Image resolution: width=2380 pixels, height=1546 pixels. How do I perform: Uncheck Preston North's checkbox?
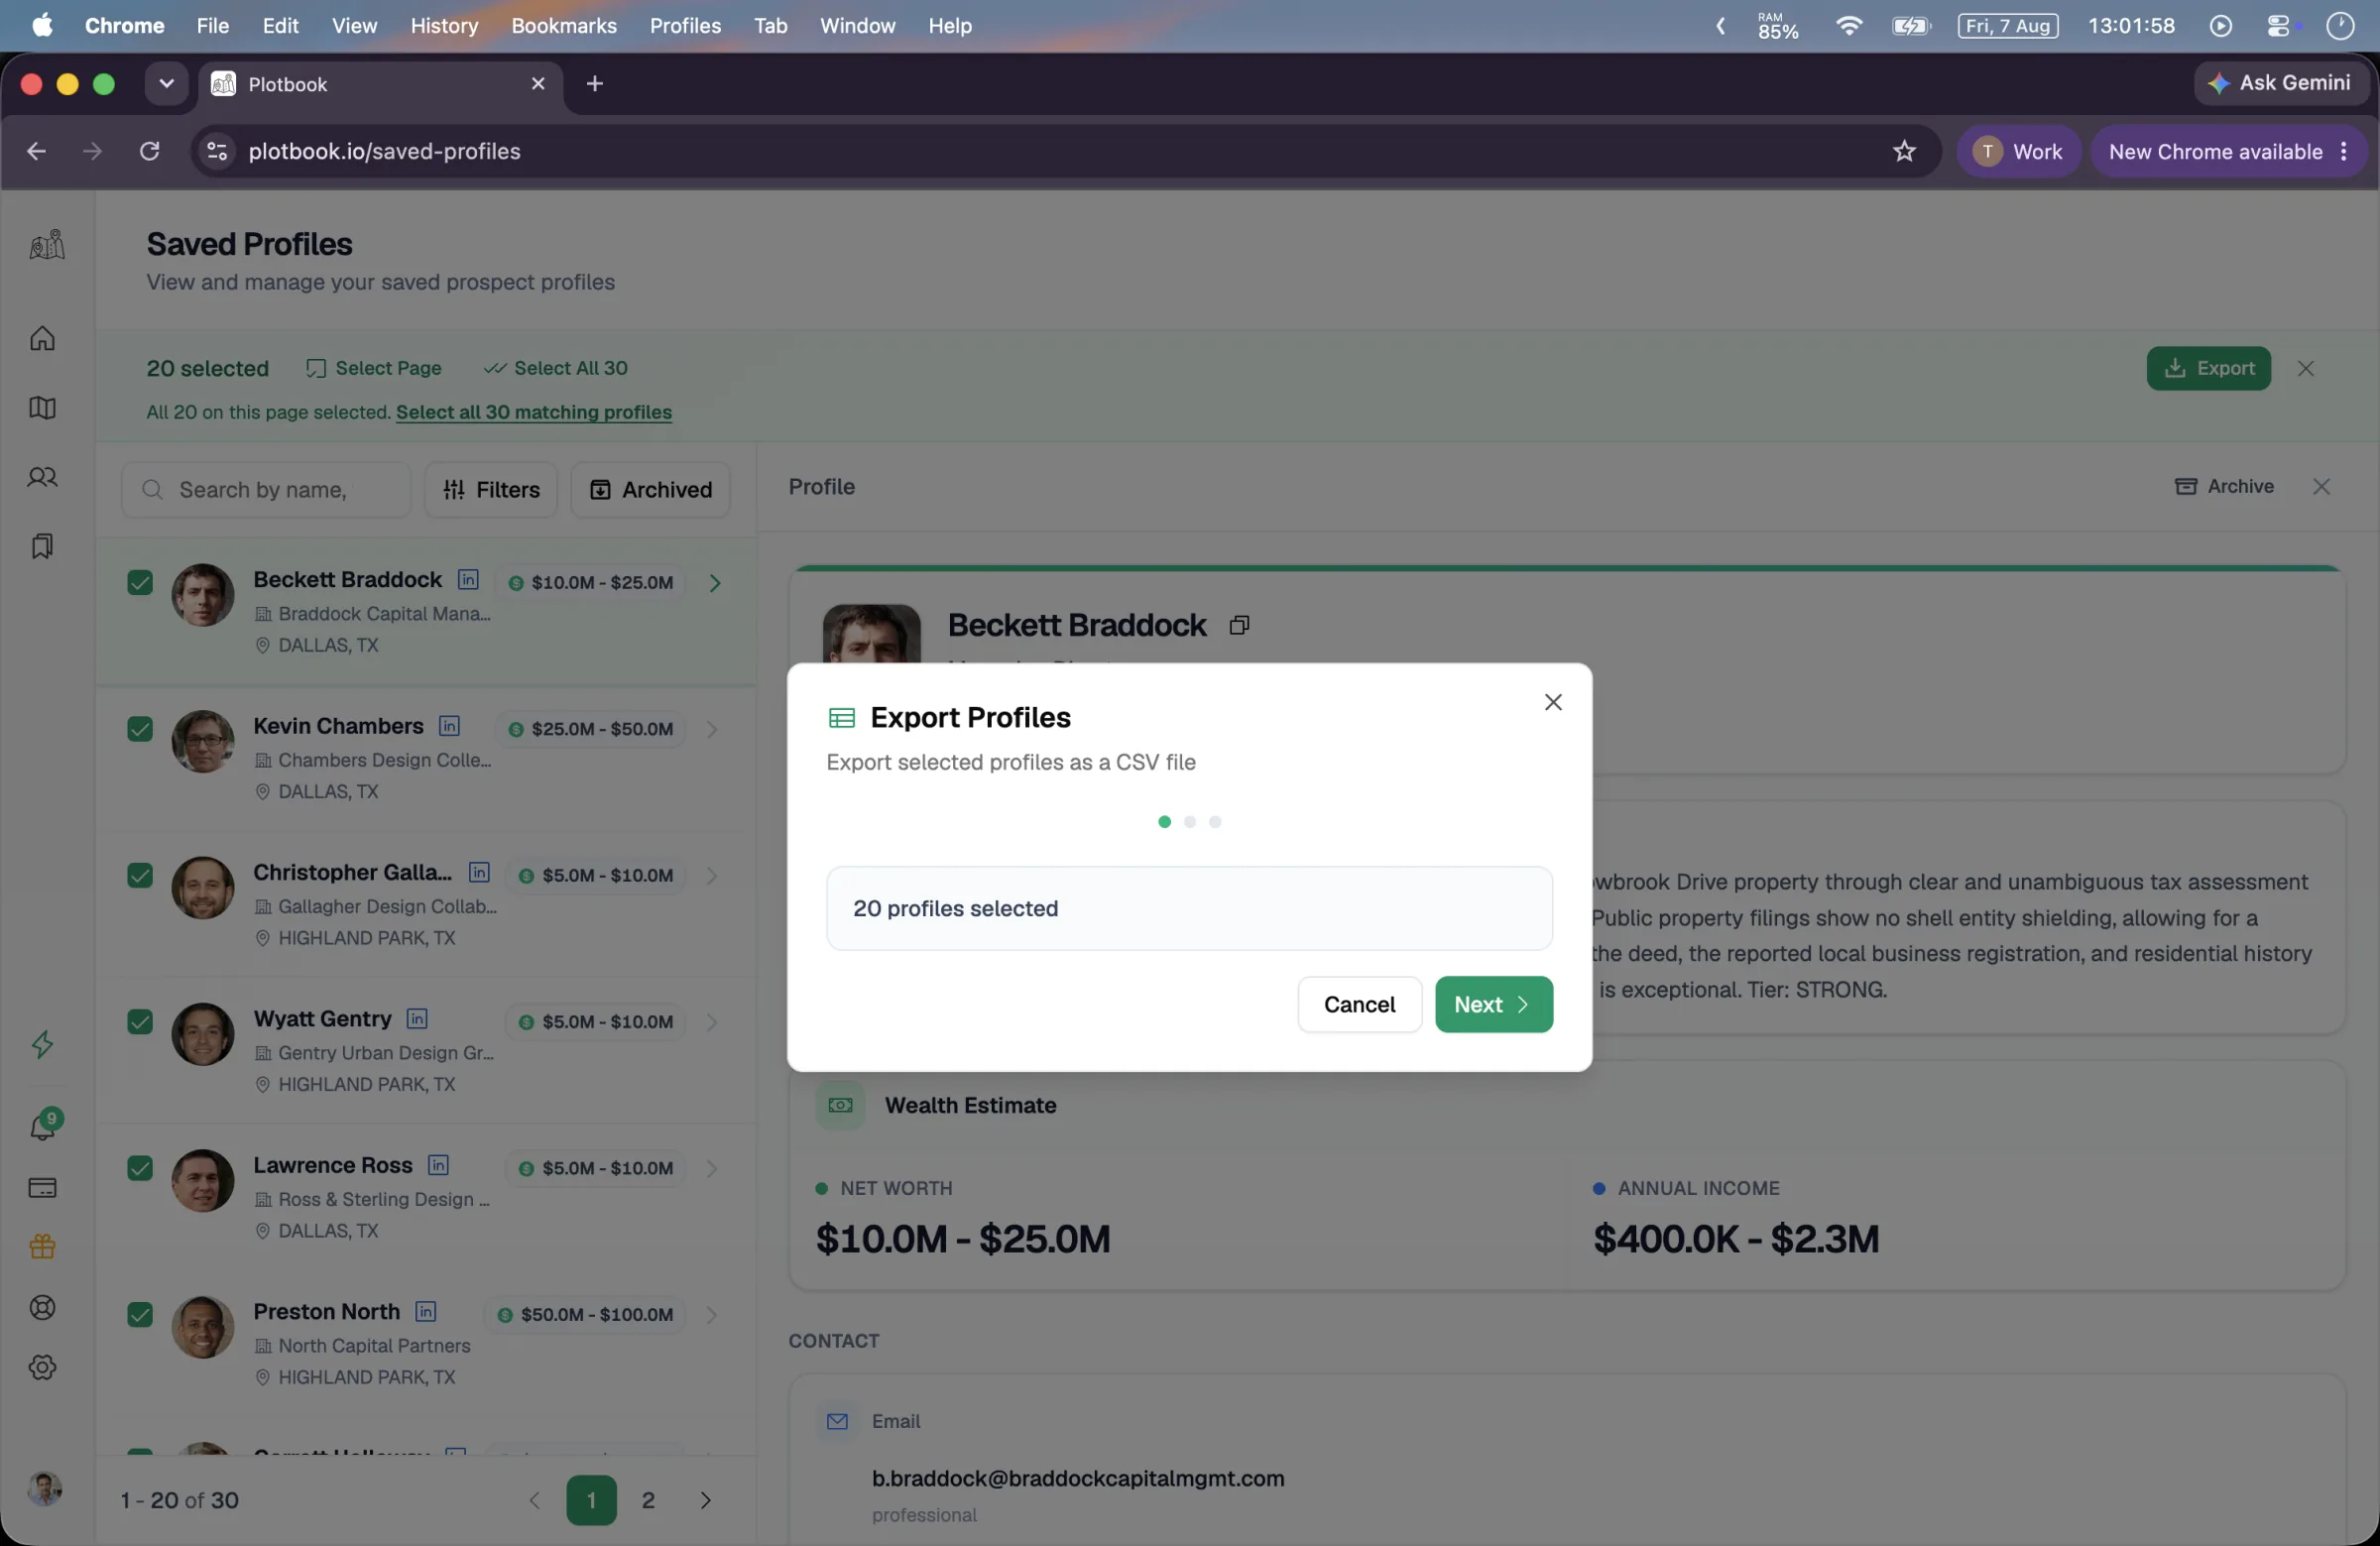140,1314
